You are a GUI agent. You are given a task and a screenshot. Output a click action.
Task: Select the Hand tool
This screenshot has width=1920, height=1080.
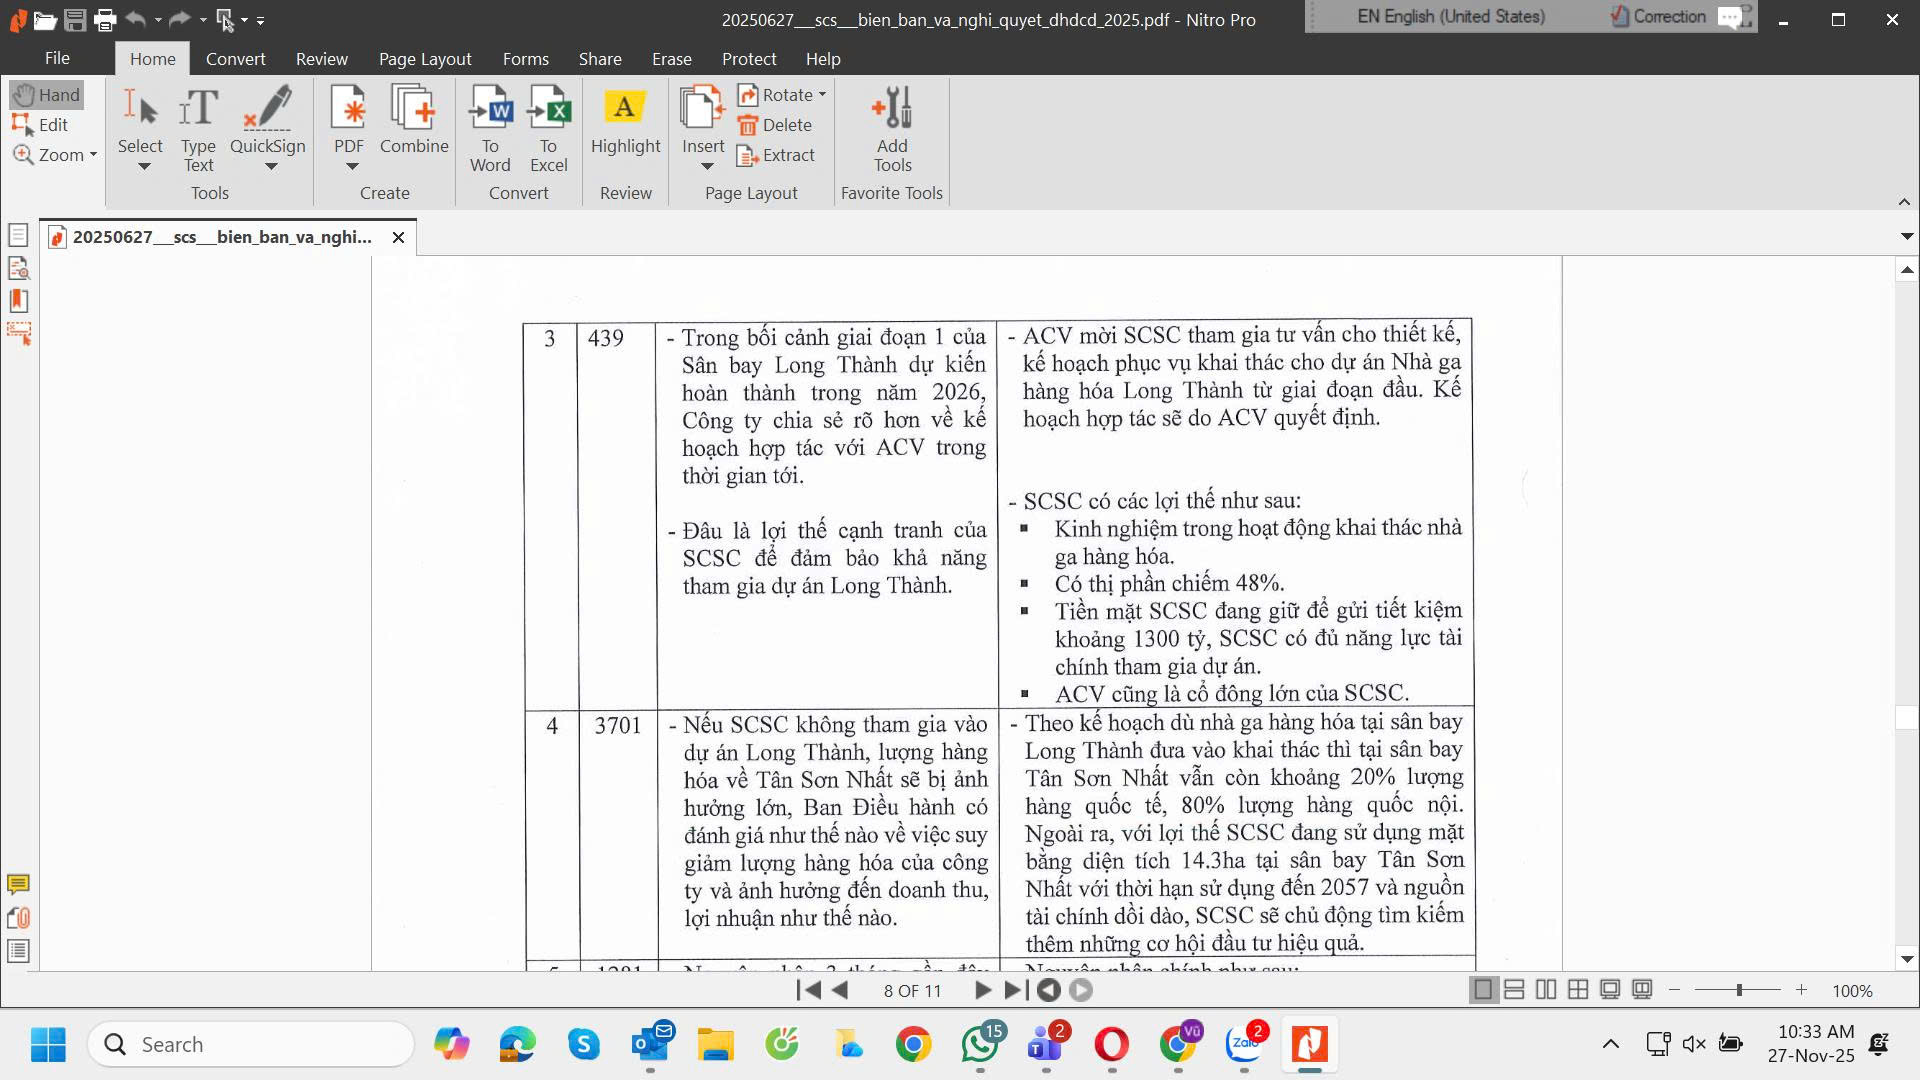tap(47, 95)
